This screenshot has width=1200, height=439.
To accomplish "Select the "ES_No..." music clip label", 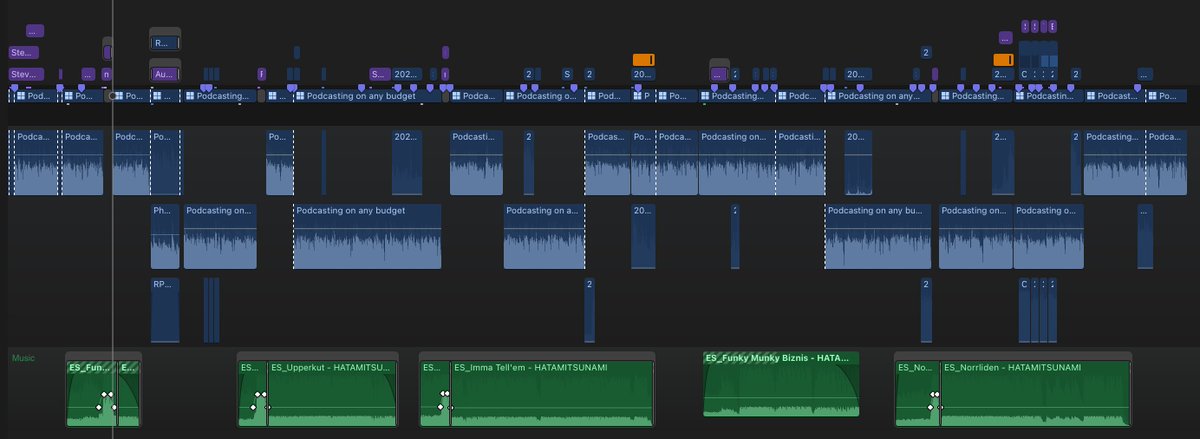I will point(917,367).
